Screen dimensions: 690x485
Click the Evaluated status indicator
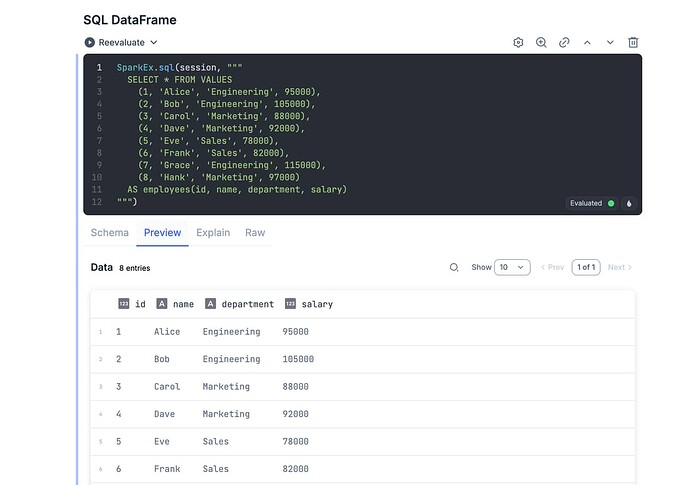(x=592, y=203)
